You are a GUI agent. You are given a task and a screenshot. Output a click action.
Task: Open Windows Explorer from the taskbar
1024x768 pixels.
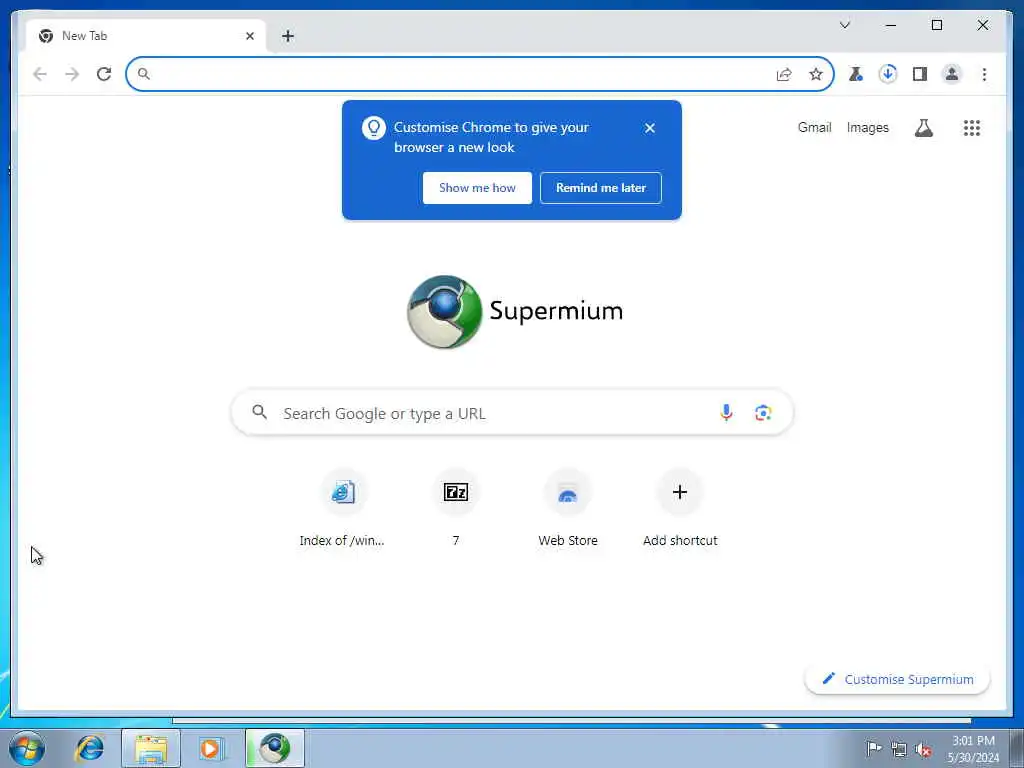pos(151,748)
